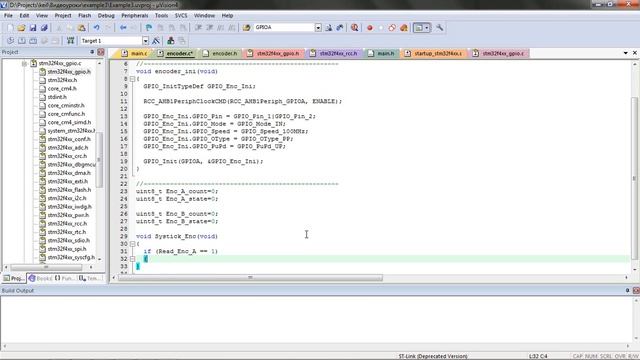Click the Paste icon in the toolbar
This screenshot has width=640, height=360.
click(x=82, y=28)
